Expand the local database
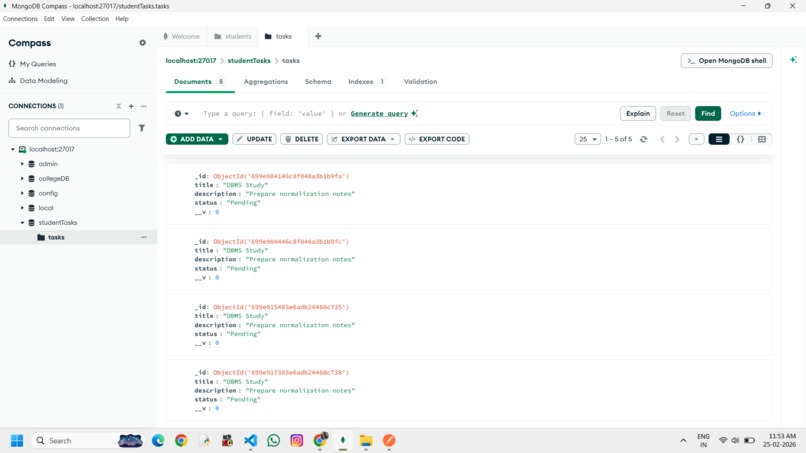Screen dimensions: 806x453 22,208
